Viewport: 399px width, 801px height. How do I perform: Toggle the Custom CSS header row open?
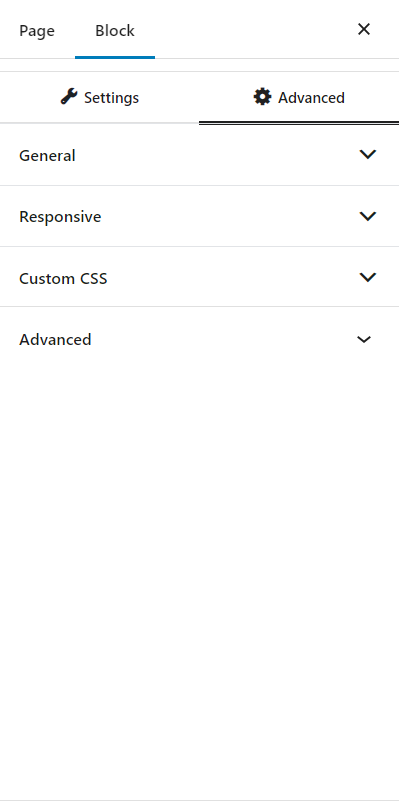click(x=199, y=277)
